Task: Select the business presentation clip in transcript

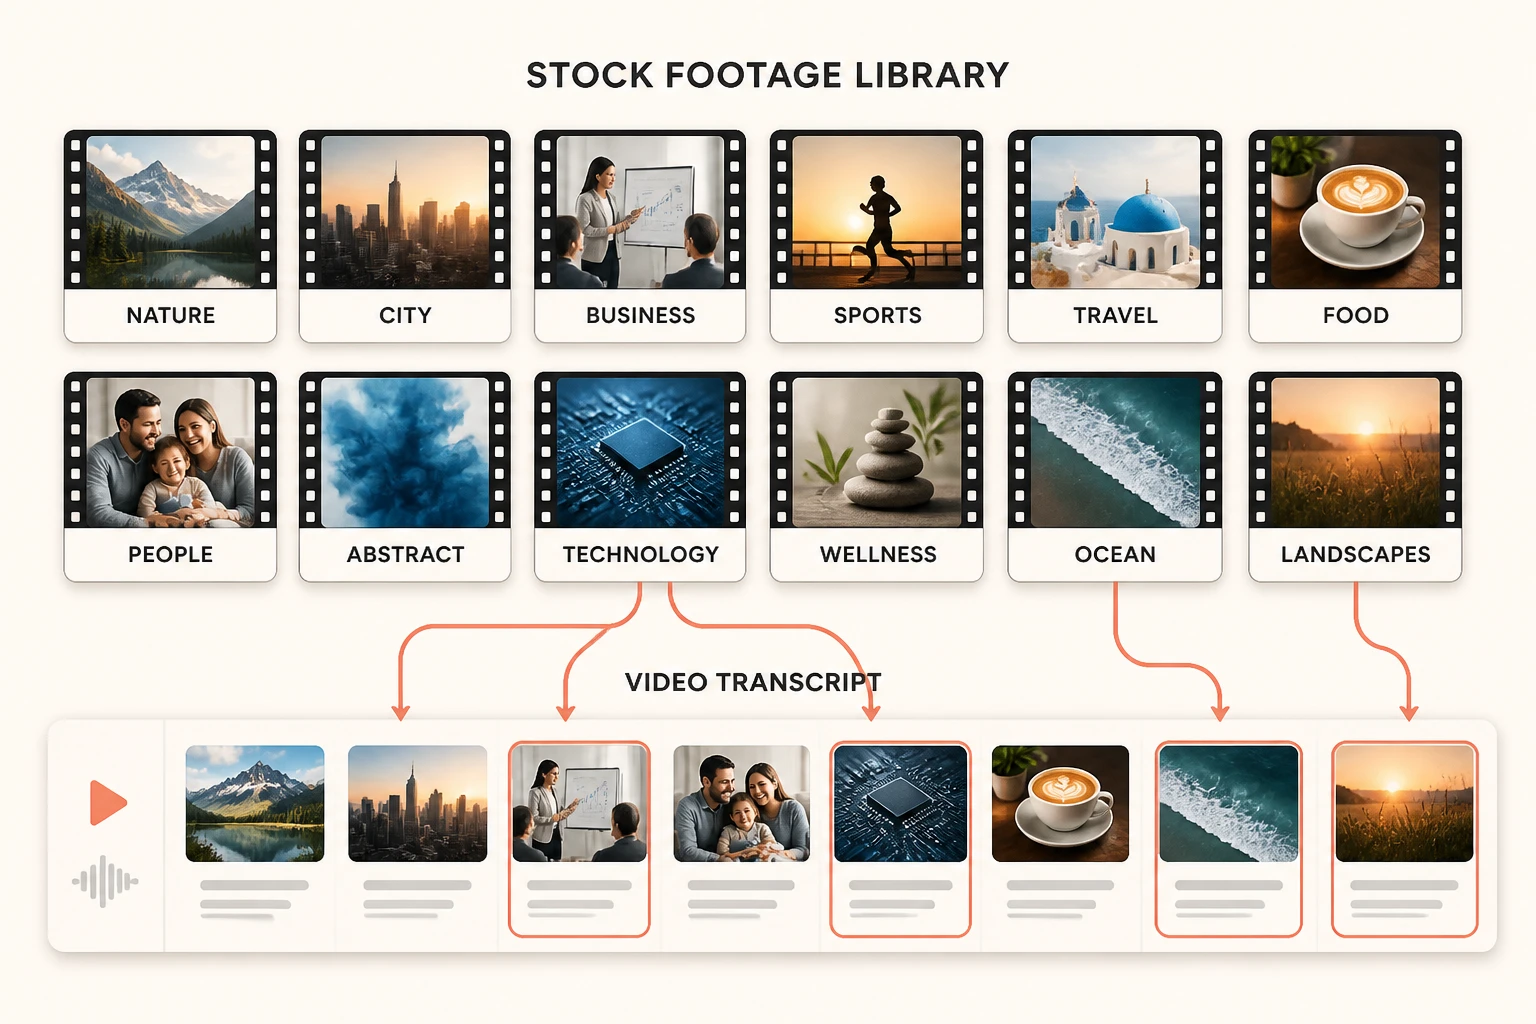Action: click(x=579, y=838)
